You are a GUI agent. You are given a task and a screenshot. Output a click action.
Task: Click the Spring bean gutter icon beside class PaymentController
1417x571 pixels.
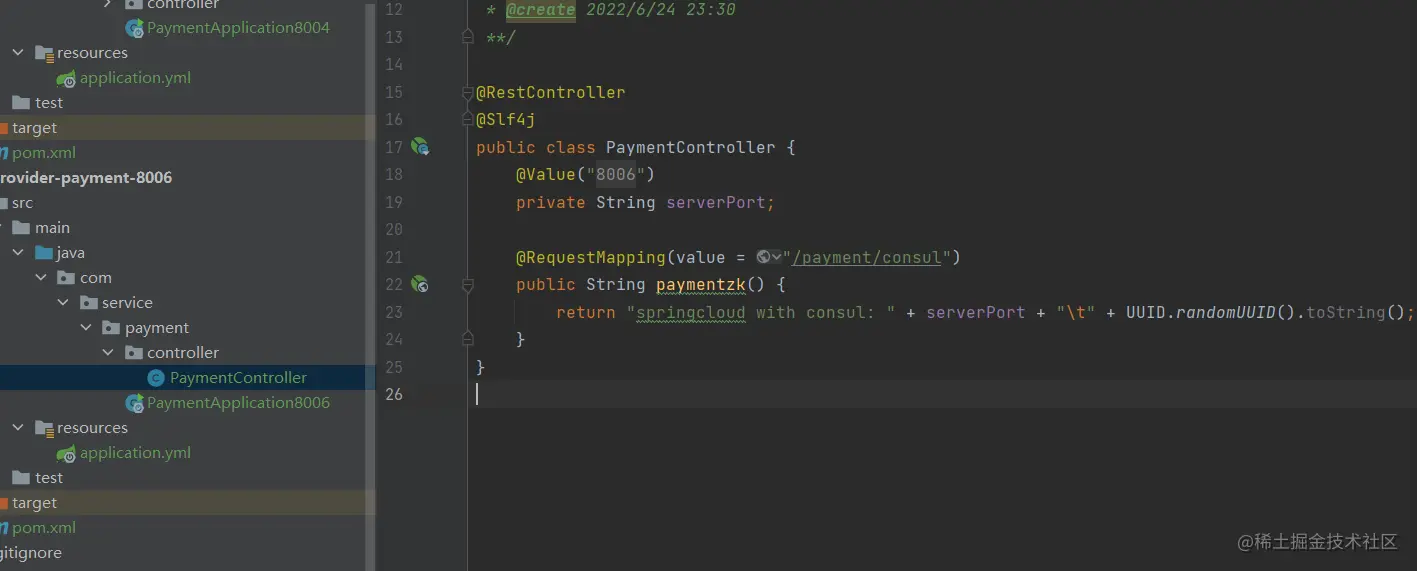pos(420,147)
